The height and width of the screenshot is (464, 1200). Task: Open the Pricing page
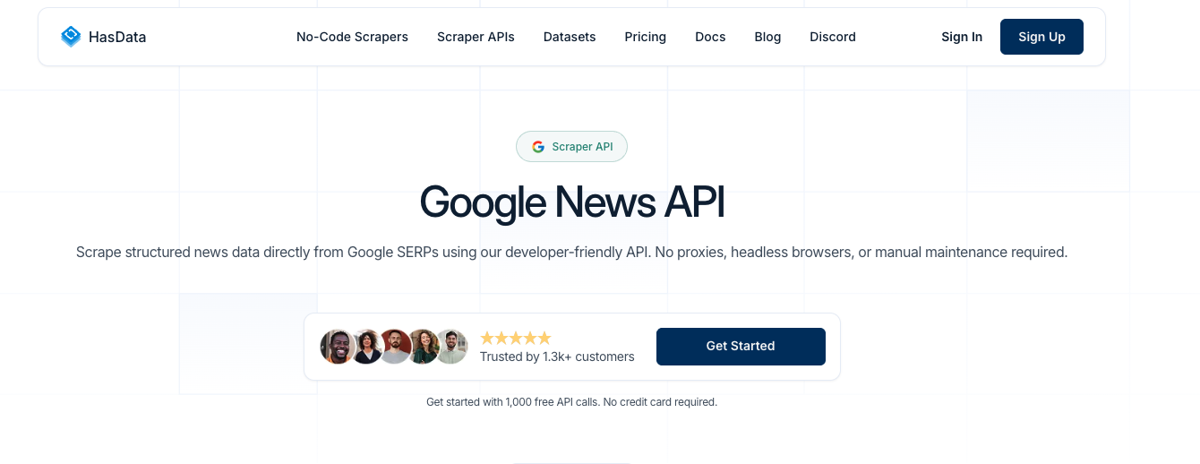click(645, 37)
